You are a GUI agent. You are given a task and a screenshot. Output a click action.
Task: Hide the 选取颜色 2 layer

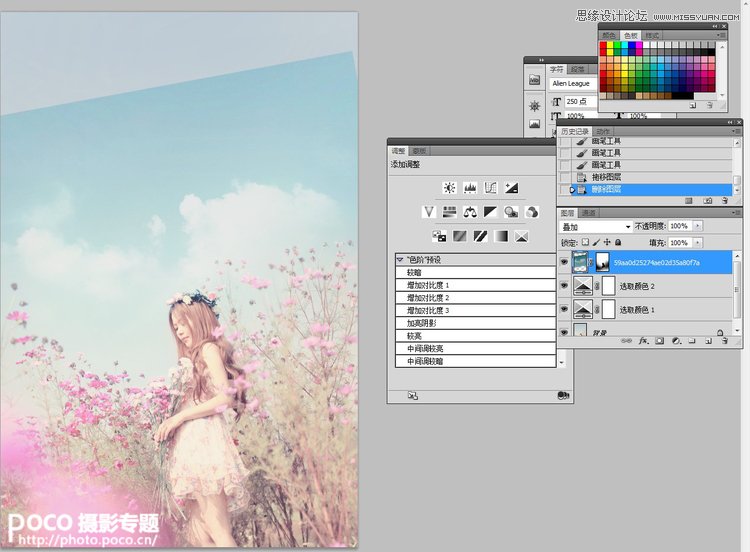564,286
